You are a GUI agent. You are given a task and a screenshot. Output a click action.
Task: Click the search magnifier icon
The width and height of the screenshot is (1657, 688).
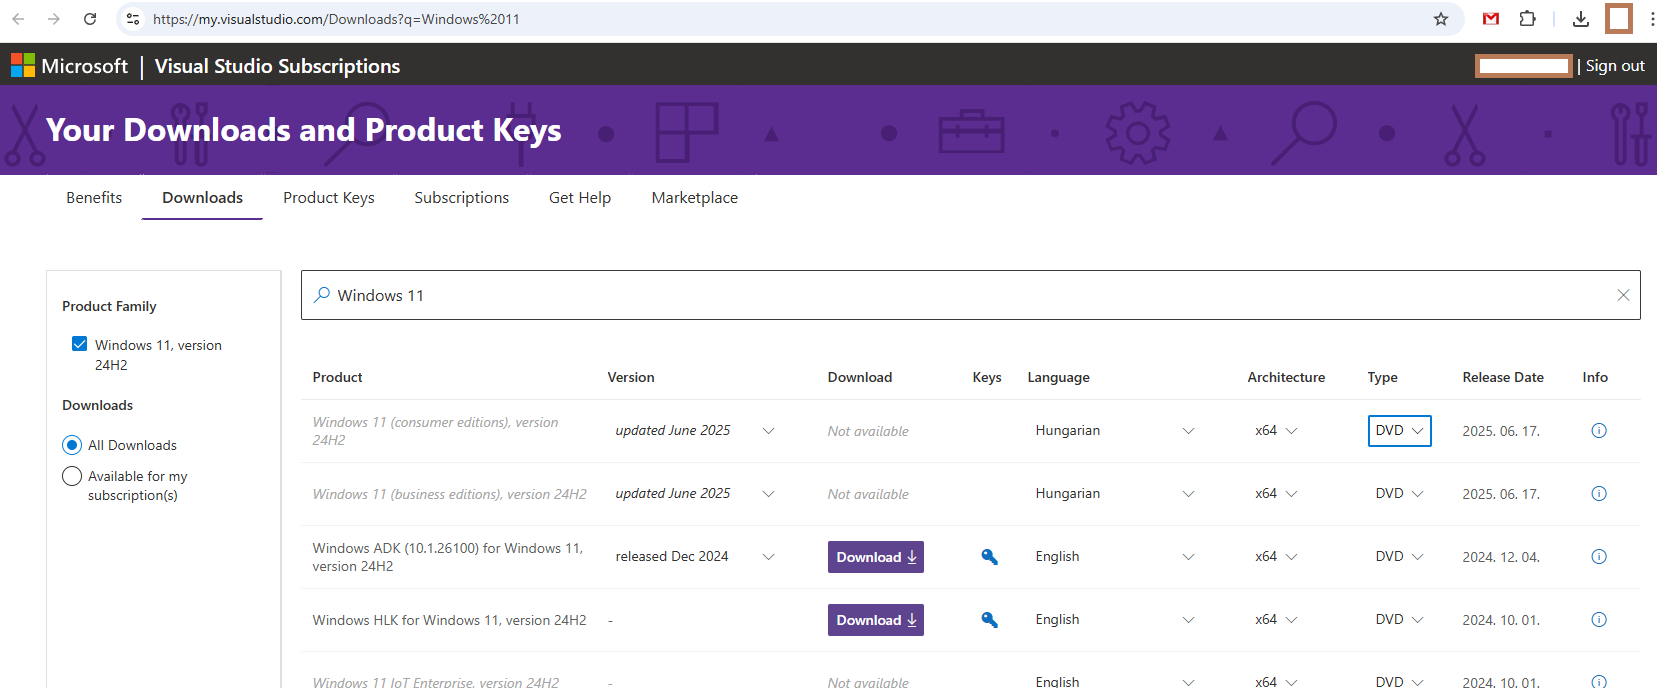322,295
